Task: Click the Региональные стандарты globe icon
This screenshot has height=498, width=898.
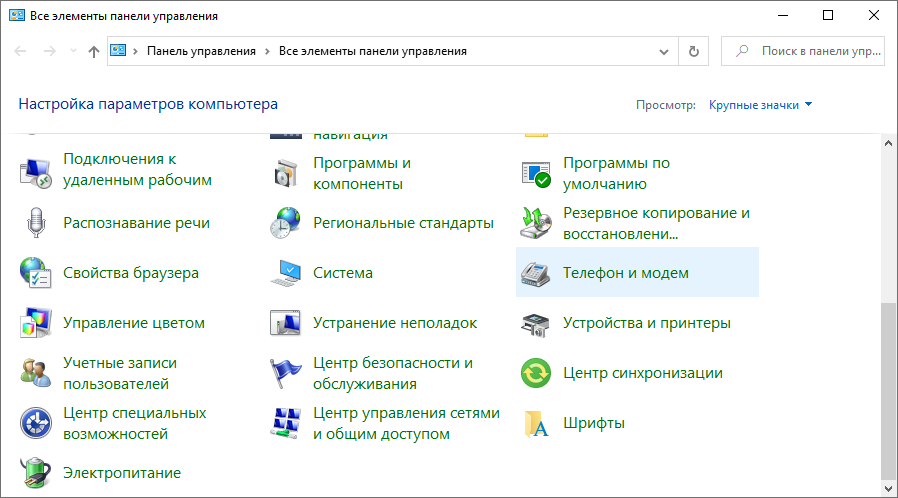Action: [x=286, y=223]
